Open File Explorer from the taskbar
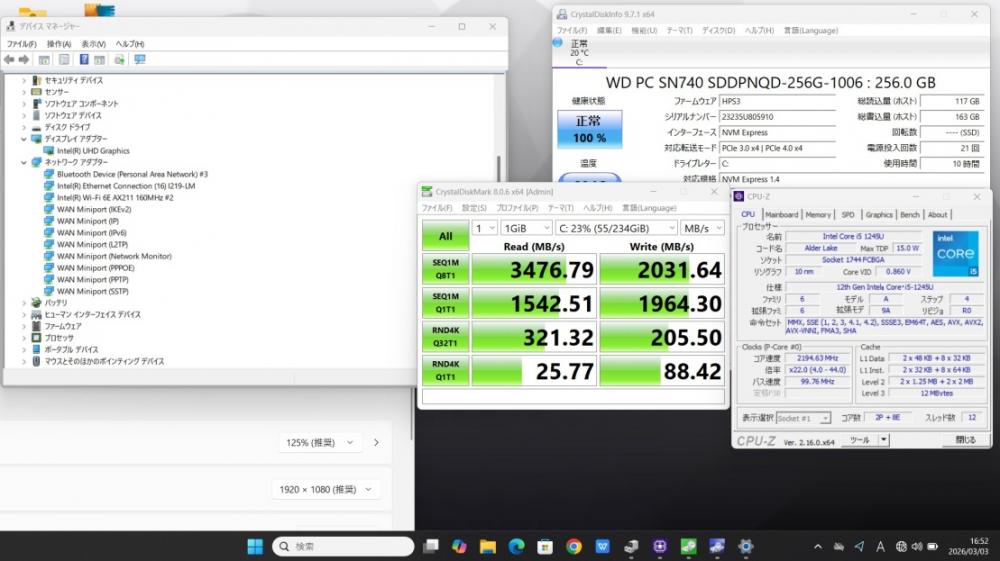 click(488, 546)
